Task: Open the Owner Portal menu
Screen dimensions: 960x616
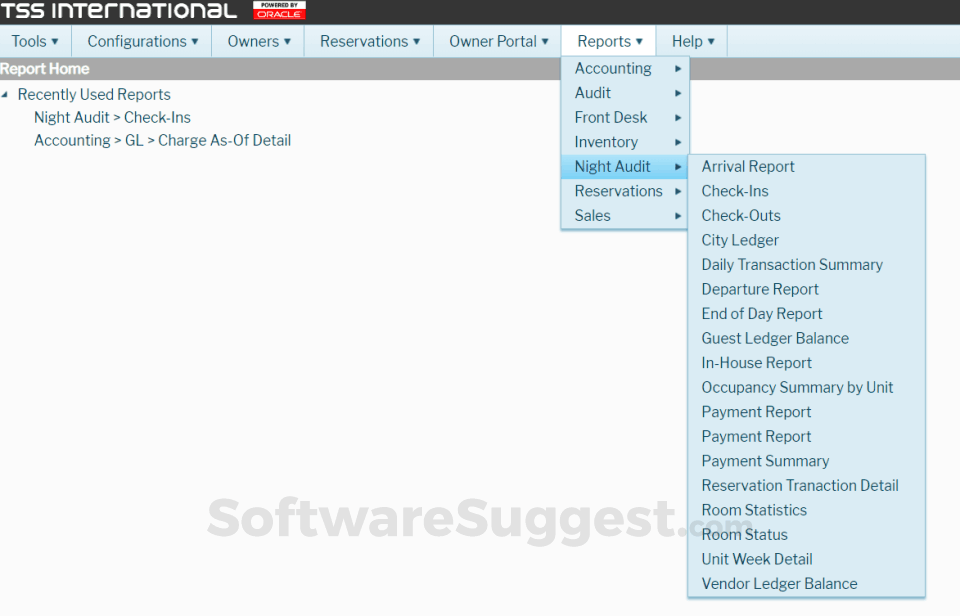Action: [497, 41]
